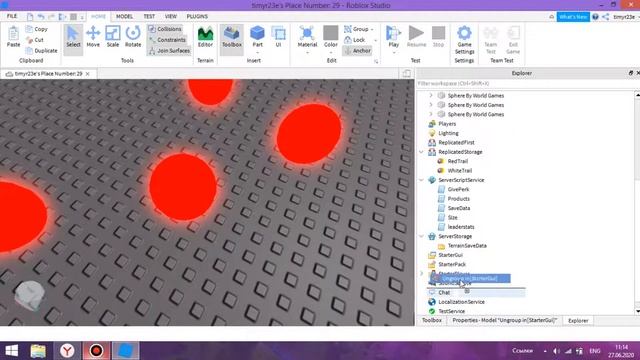640x360 pixels.
Task: Select WhiteTrail in Explorer
Action: tap(460, 171)
